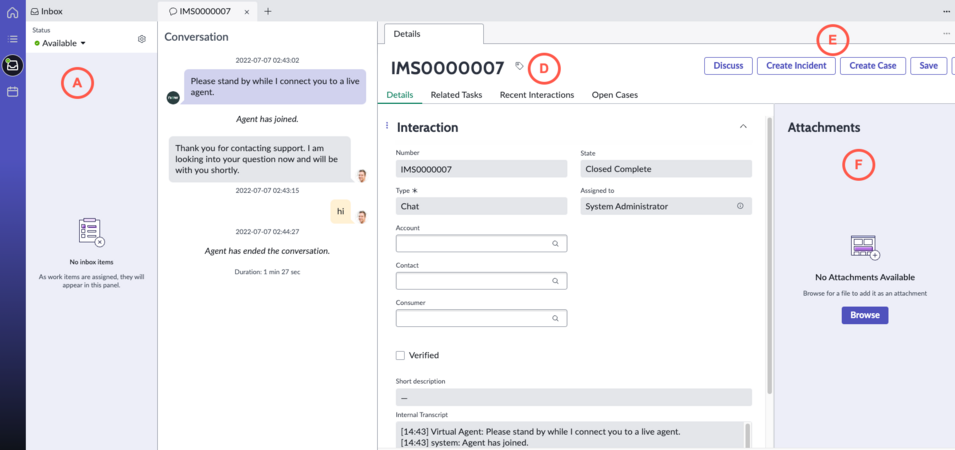Open the Inbox icon in sidebar

pyautogui.click(x=12, y=65)
